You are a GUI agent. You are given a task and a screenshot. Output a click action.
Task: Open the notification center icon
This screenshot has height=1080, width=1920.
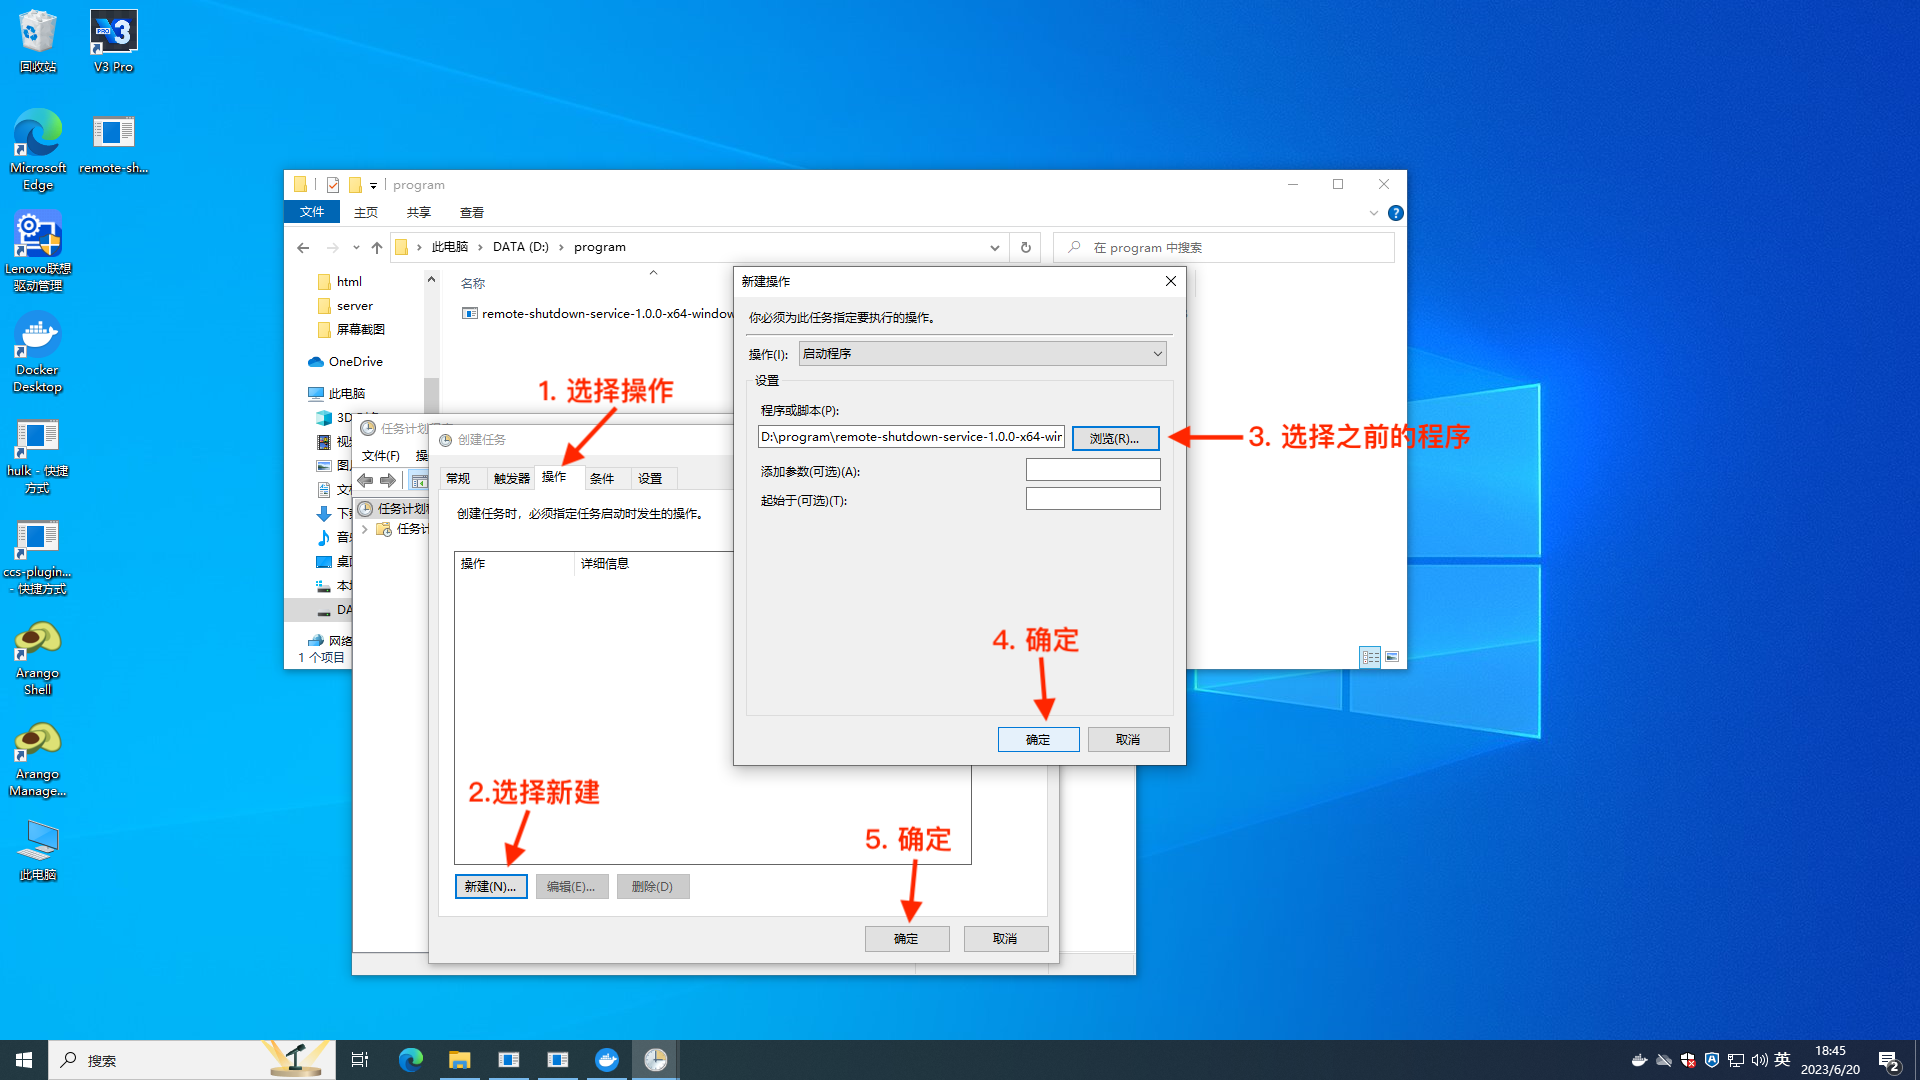click(1889, 1060)
